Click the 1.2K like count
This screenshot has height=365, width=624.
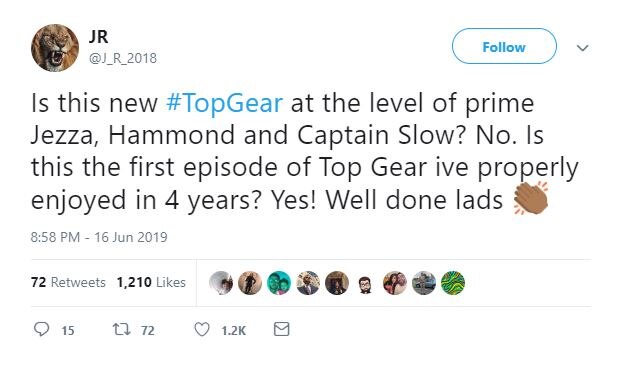(x=234, y=330)
